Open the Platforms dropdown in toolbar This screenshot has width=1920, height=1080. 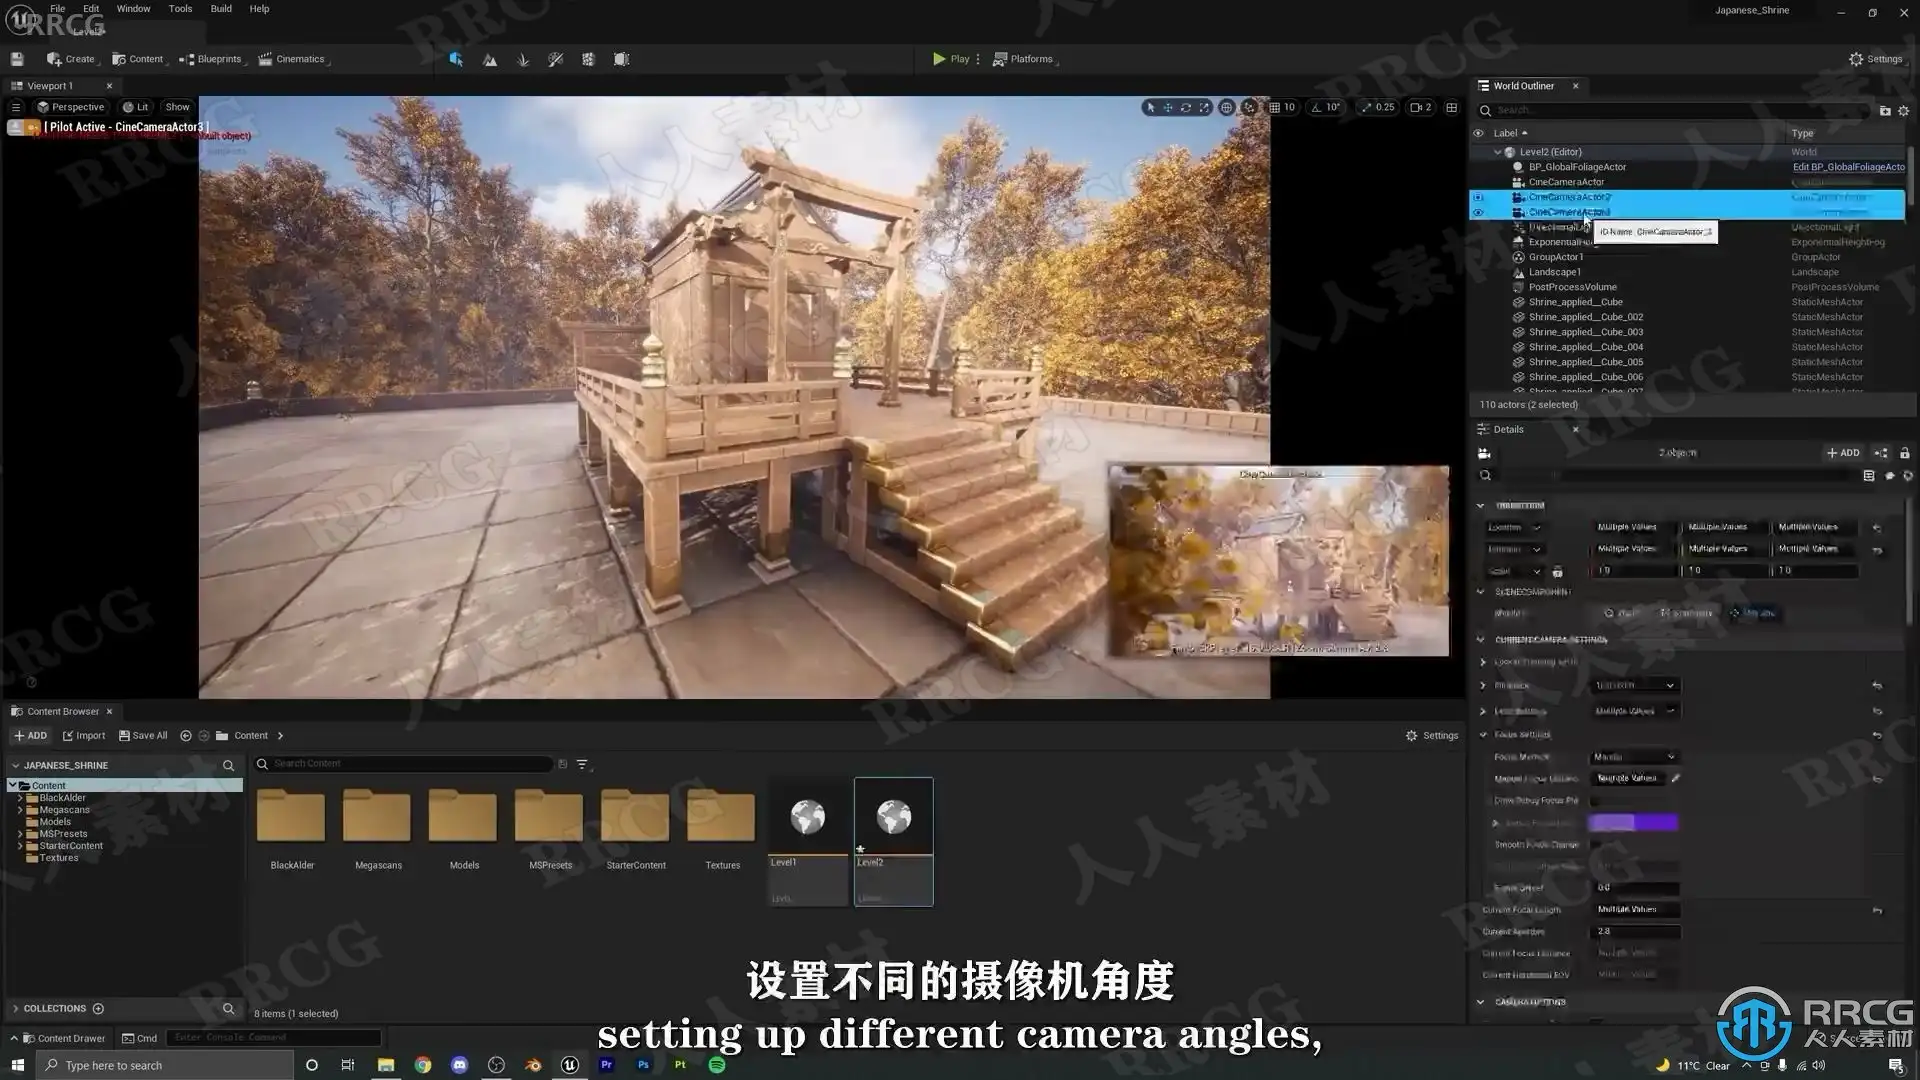[x=1025, y=59]
